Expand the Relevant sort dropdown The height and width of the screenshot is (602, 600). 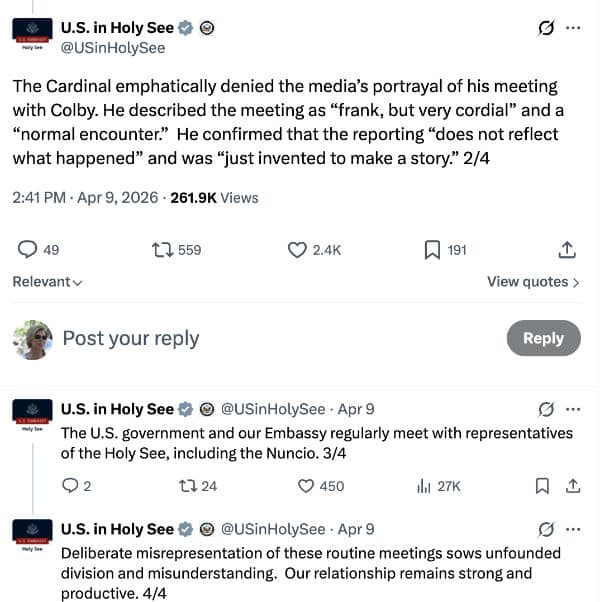coord(47,282)
